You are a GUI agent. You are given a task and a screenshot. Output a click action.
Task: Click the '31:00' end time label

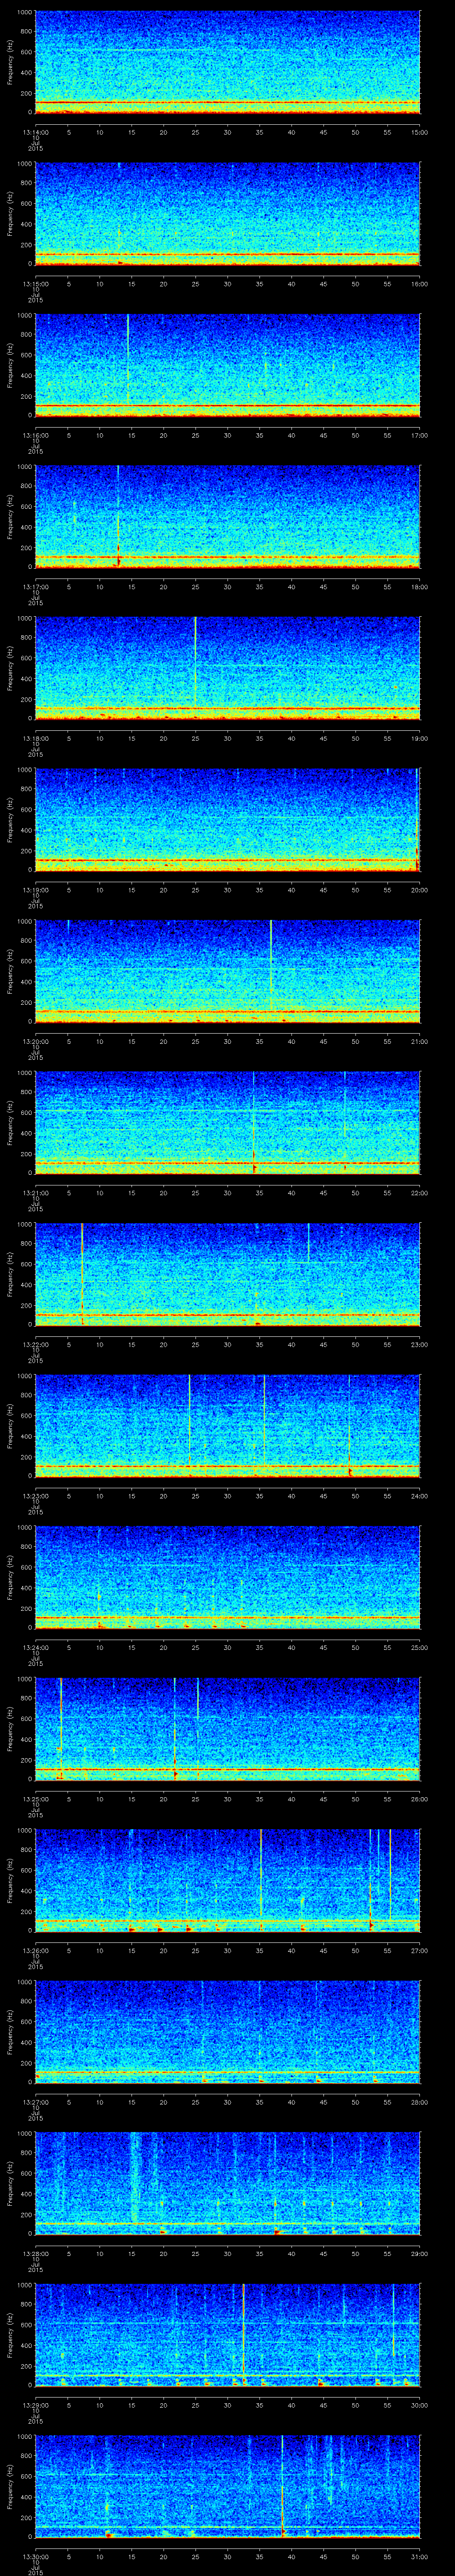(x=420, y=2556)
